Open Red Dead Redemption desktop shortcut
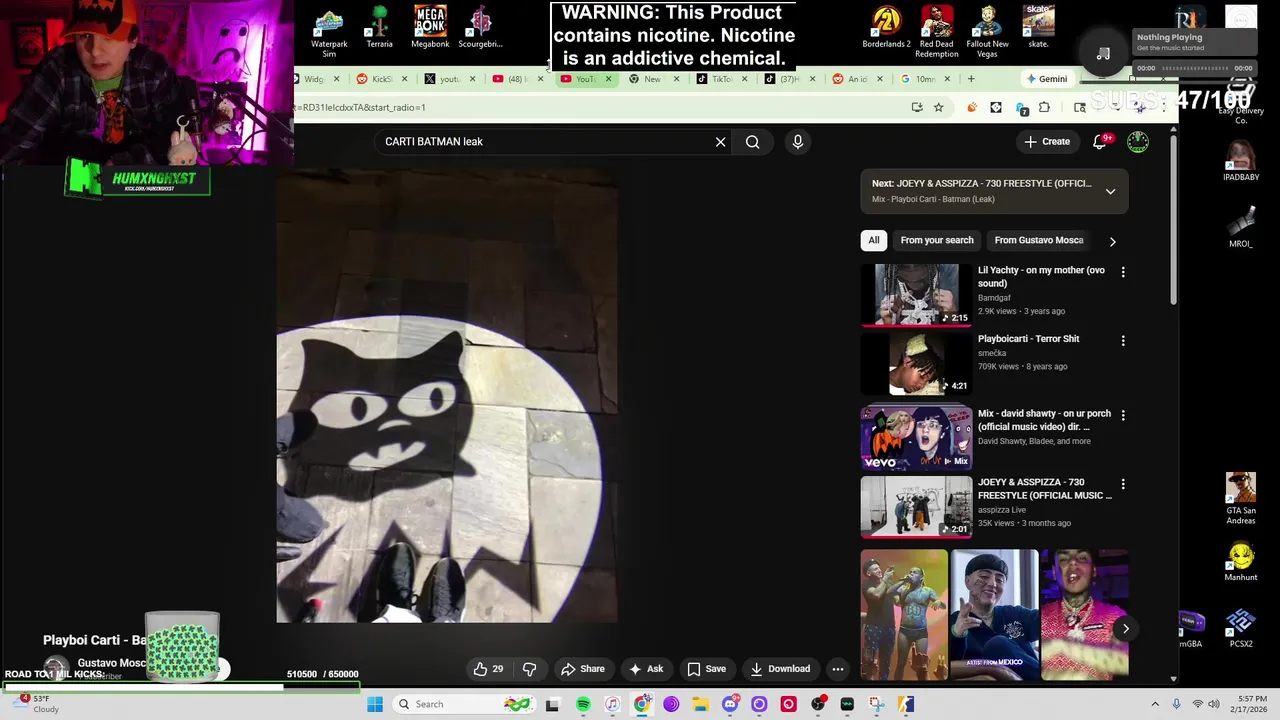The image size is (1280, 720). click(937, 32)
